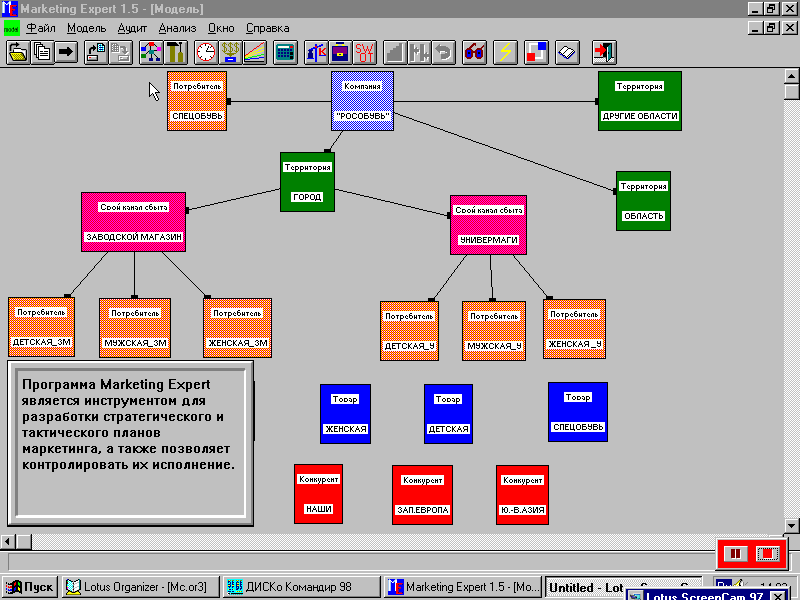The height and width of the screenshot is (600, 800).
Task: Click the dollar signs funnel icon
Action: [231, 52]
